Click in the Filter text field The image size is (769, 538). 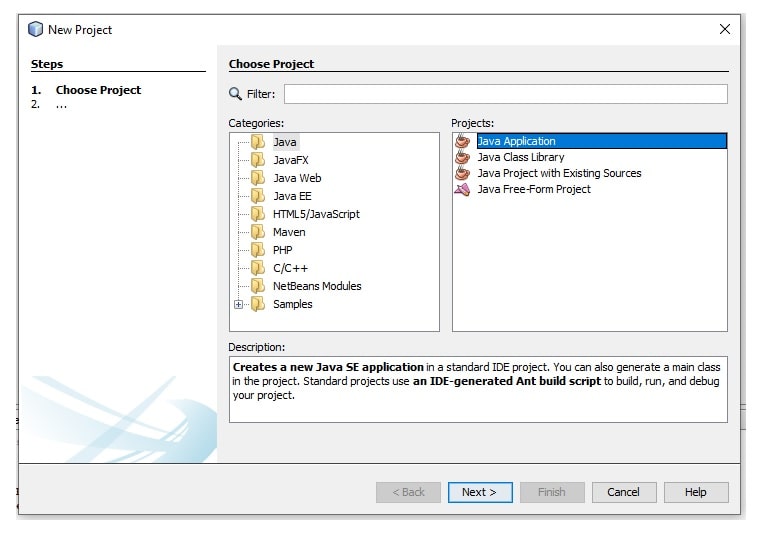click(506, 94)
